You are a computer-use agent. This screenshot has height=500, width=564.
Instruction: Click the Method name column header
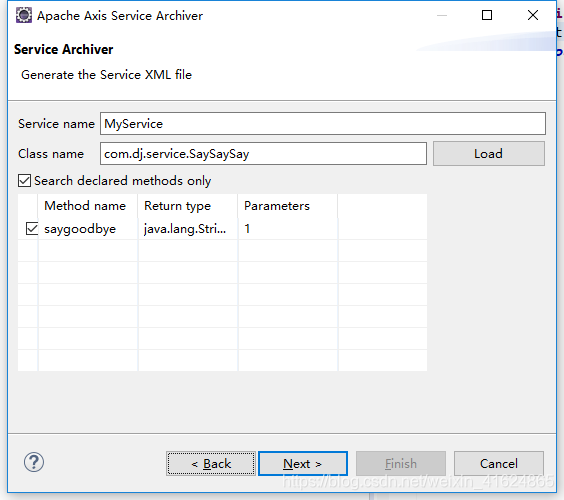coord(88,206)
